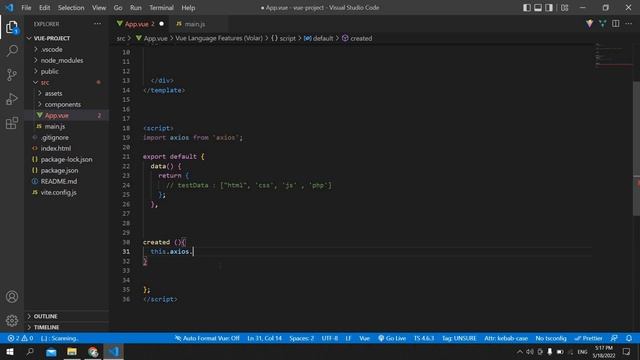
Task: Click Tag: UNSURE status item
Action: click(x=459, y=338)
